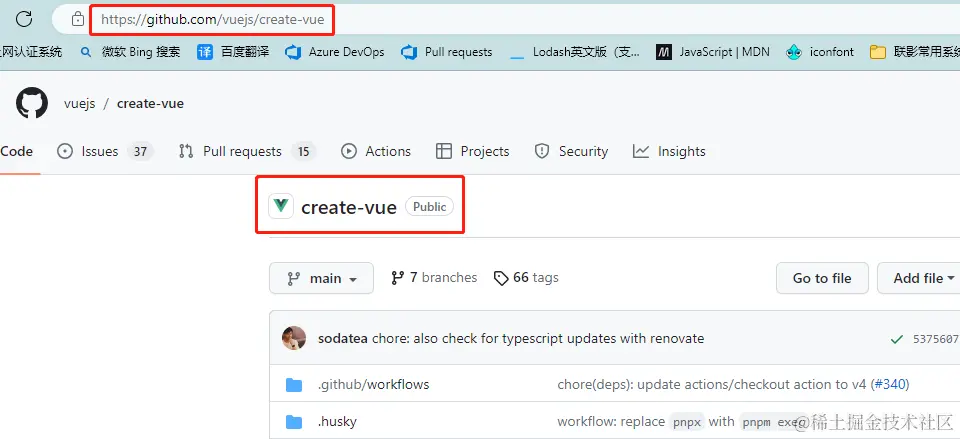Click the .husky folder icon
This screenshot has height=439, width=960.
[294, 422]
